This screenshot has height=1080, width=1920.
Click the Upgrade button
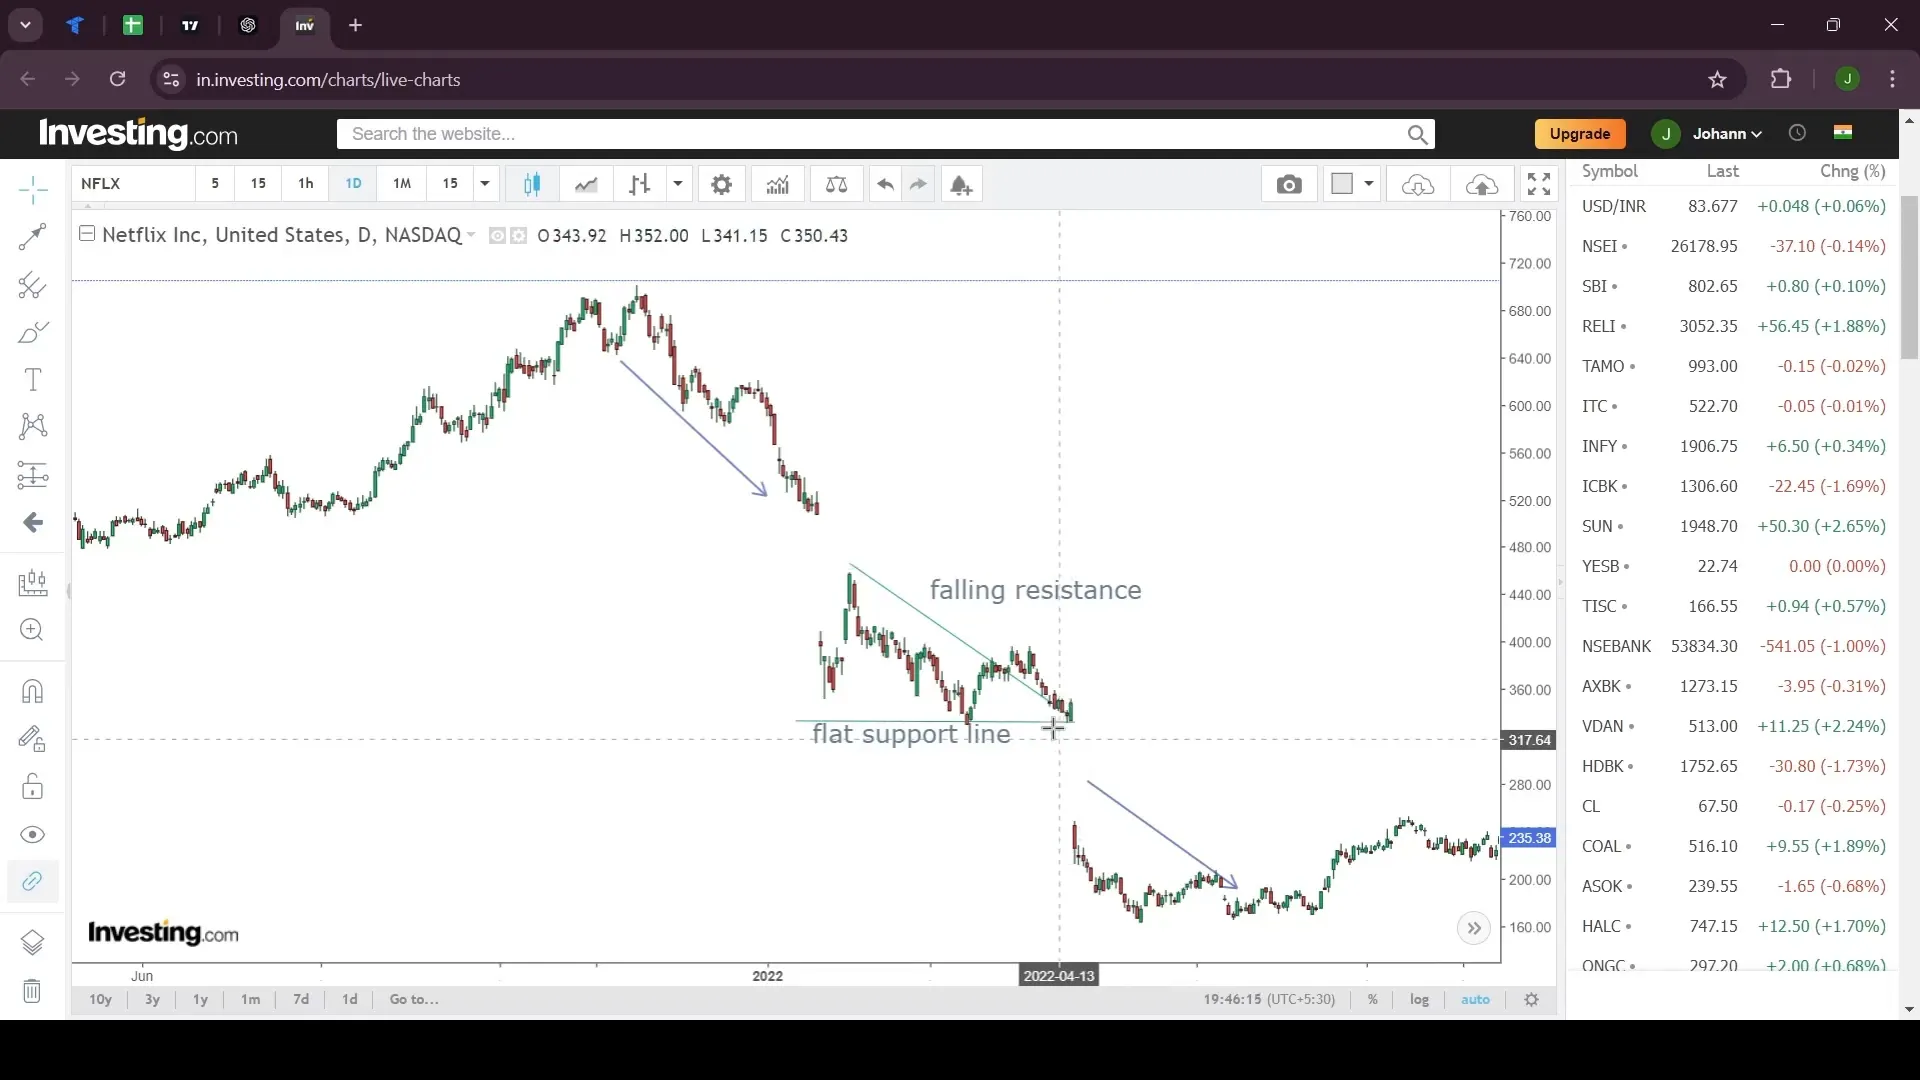coord(1580,134)
